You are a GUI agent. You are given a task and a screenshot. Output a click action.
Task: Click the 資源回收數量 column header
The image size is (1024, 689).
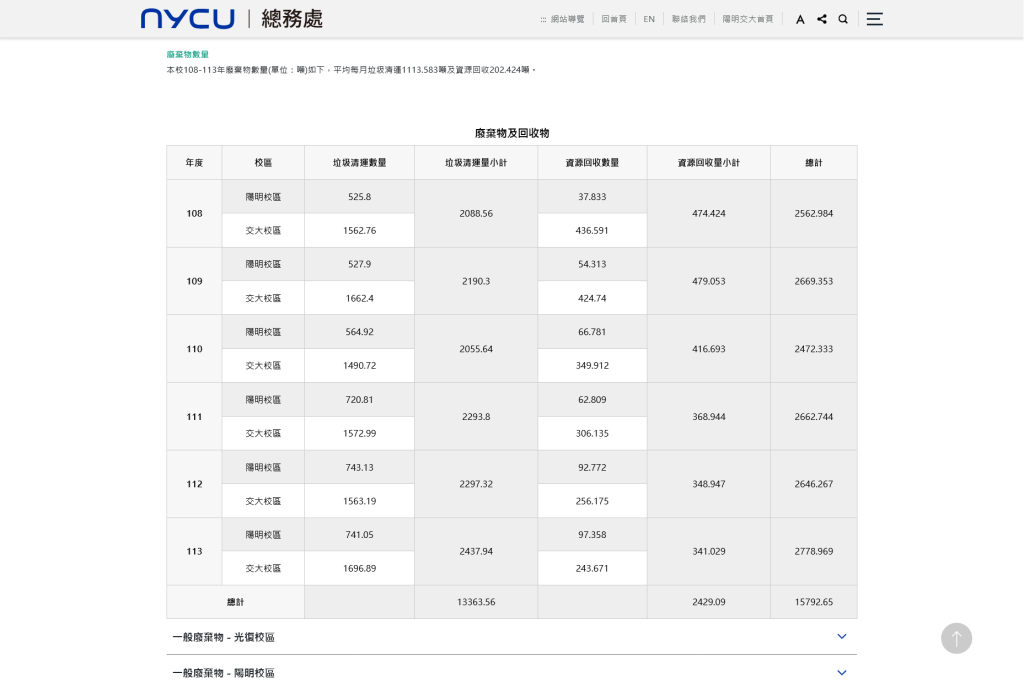coord(592,163)
